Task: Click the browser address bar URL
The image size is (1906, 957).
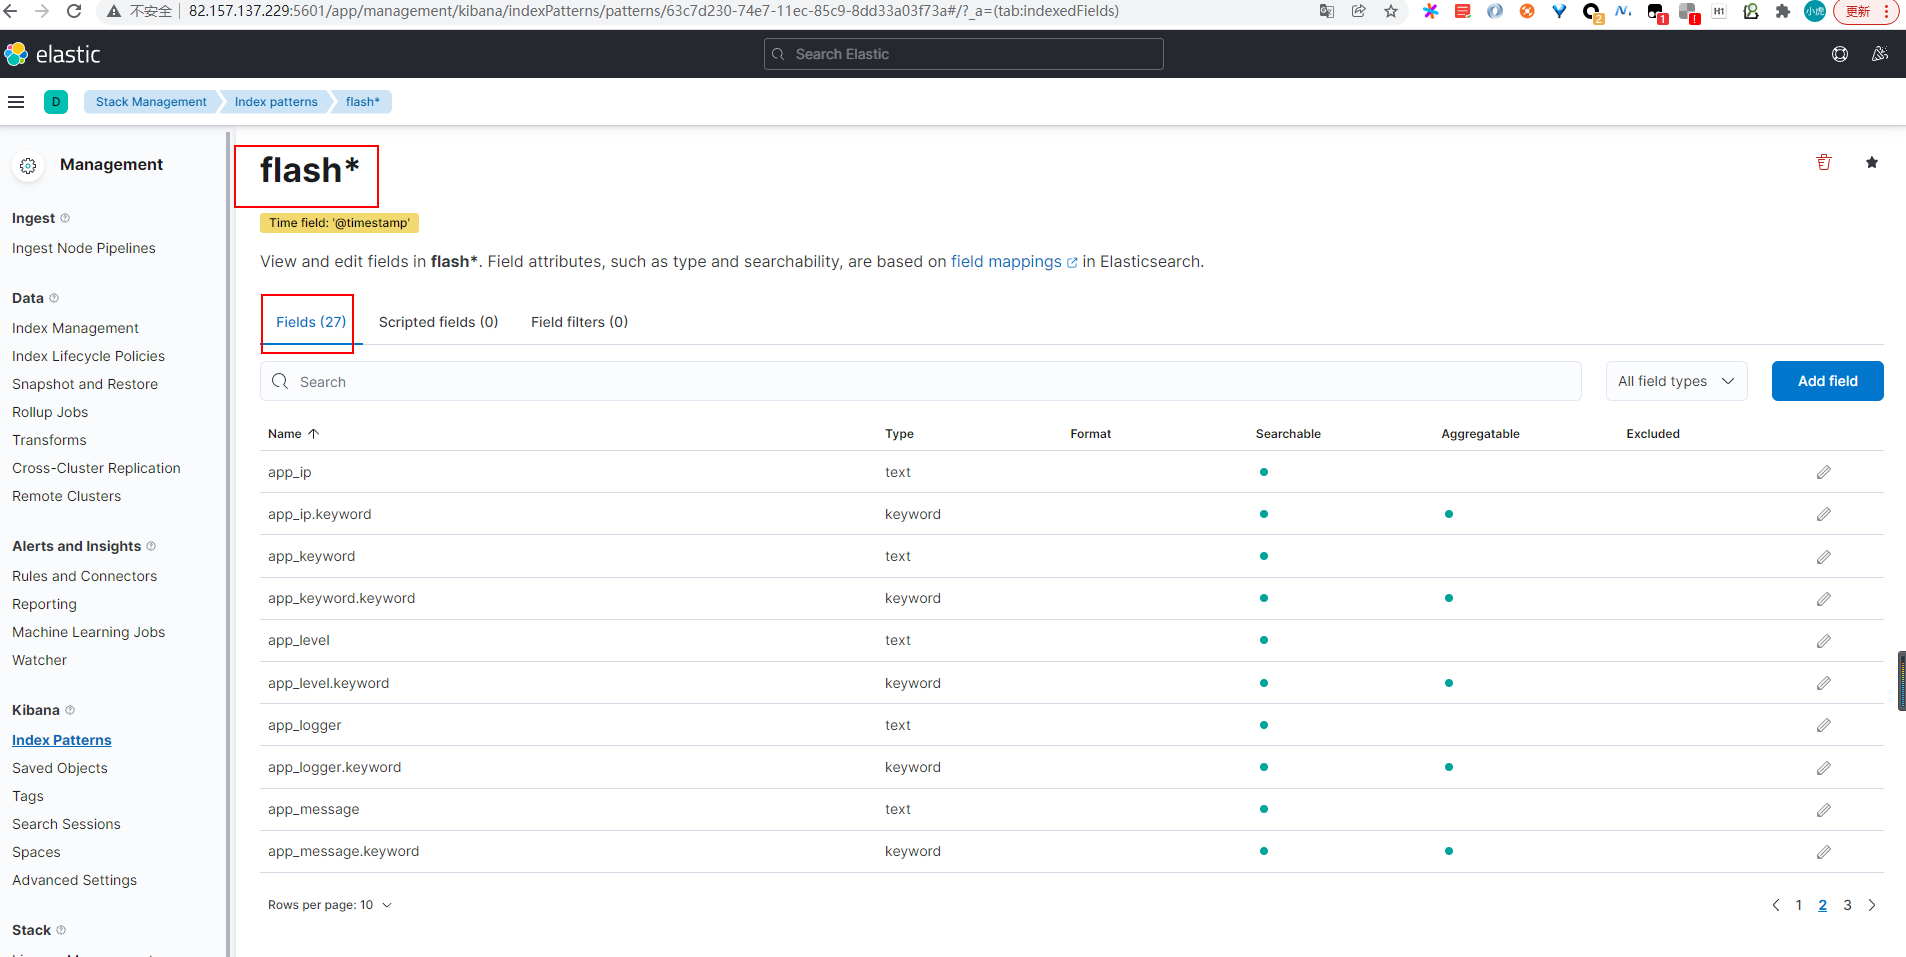Action: coord(654,11)
